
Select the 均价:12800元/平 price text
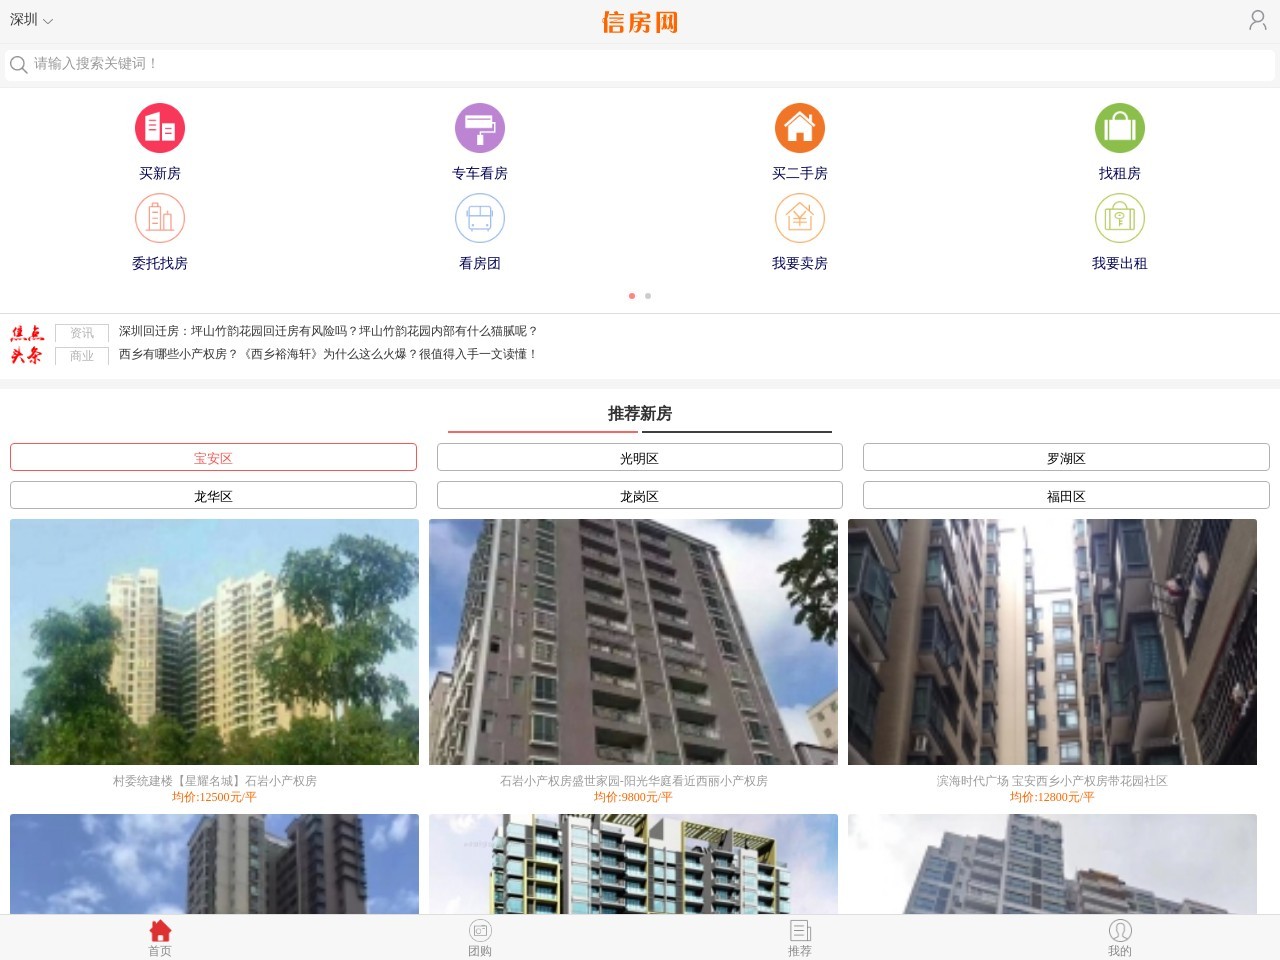(x=1052, y=797)
